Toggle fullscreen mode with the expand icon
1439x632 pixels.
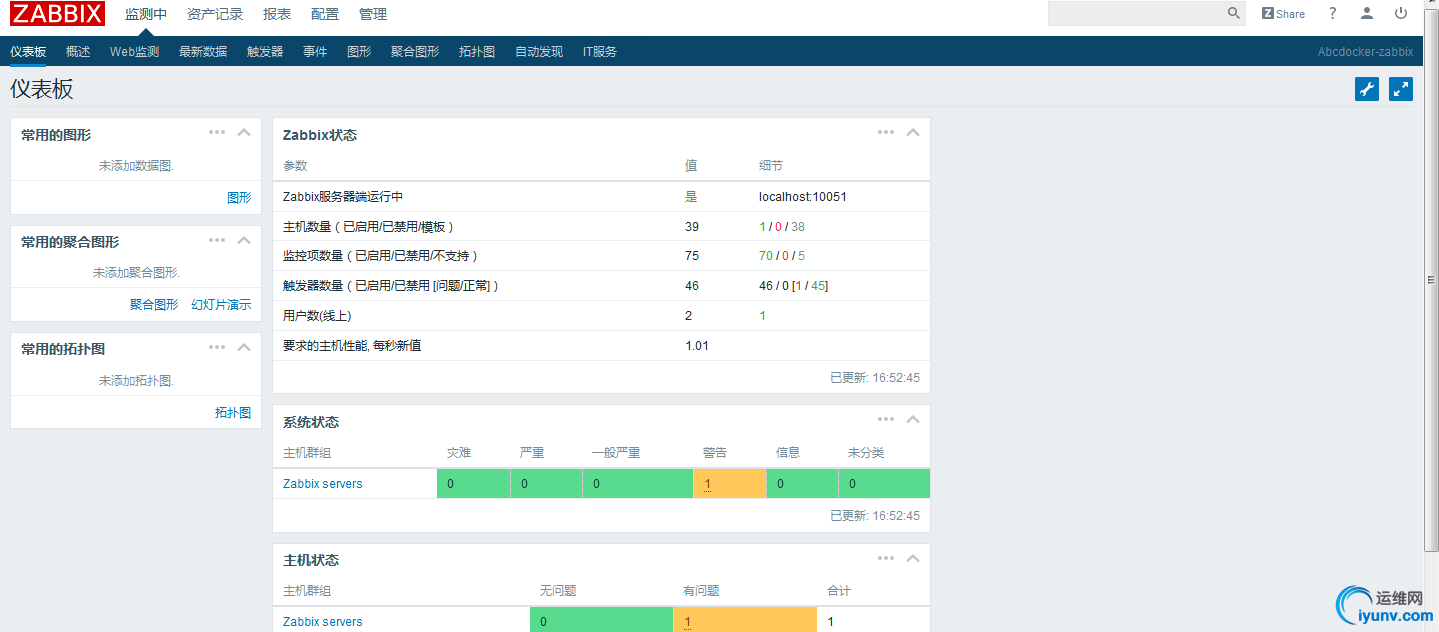pyautogui.click(x=1401, y=89)
